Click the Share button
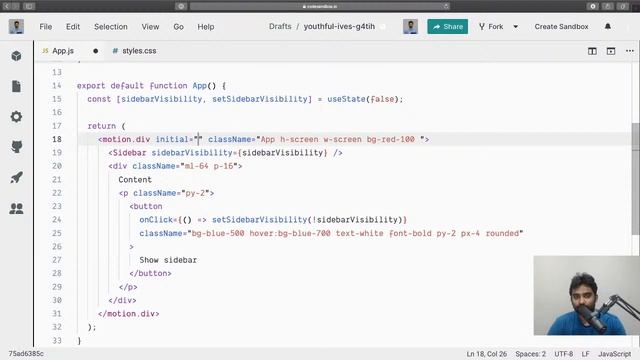Image resolution: width=640 pixels, height=360 pixels. tap(448, 27)
